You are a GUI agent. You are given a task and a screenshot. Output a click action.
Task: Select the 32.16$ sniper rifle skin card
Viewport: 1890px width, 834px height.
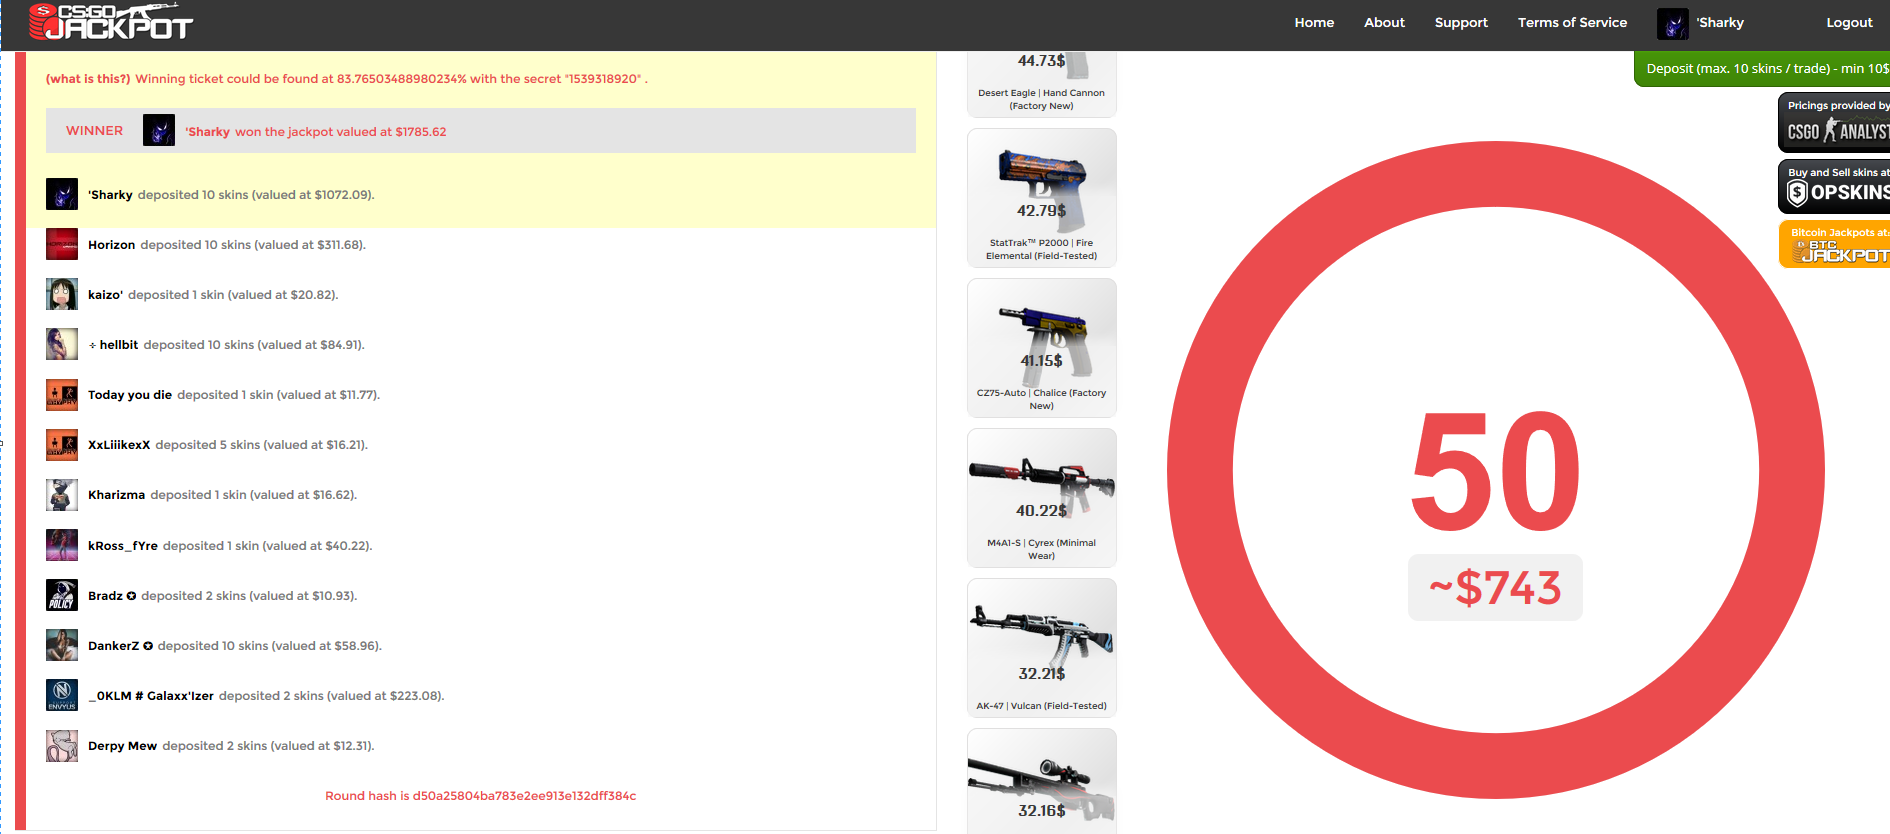pyautogui.click(x=1041, y=781)
